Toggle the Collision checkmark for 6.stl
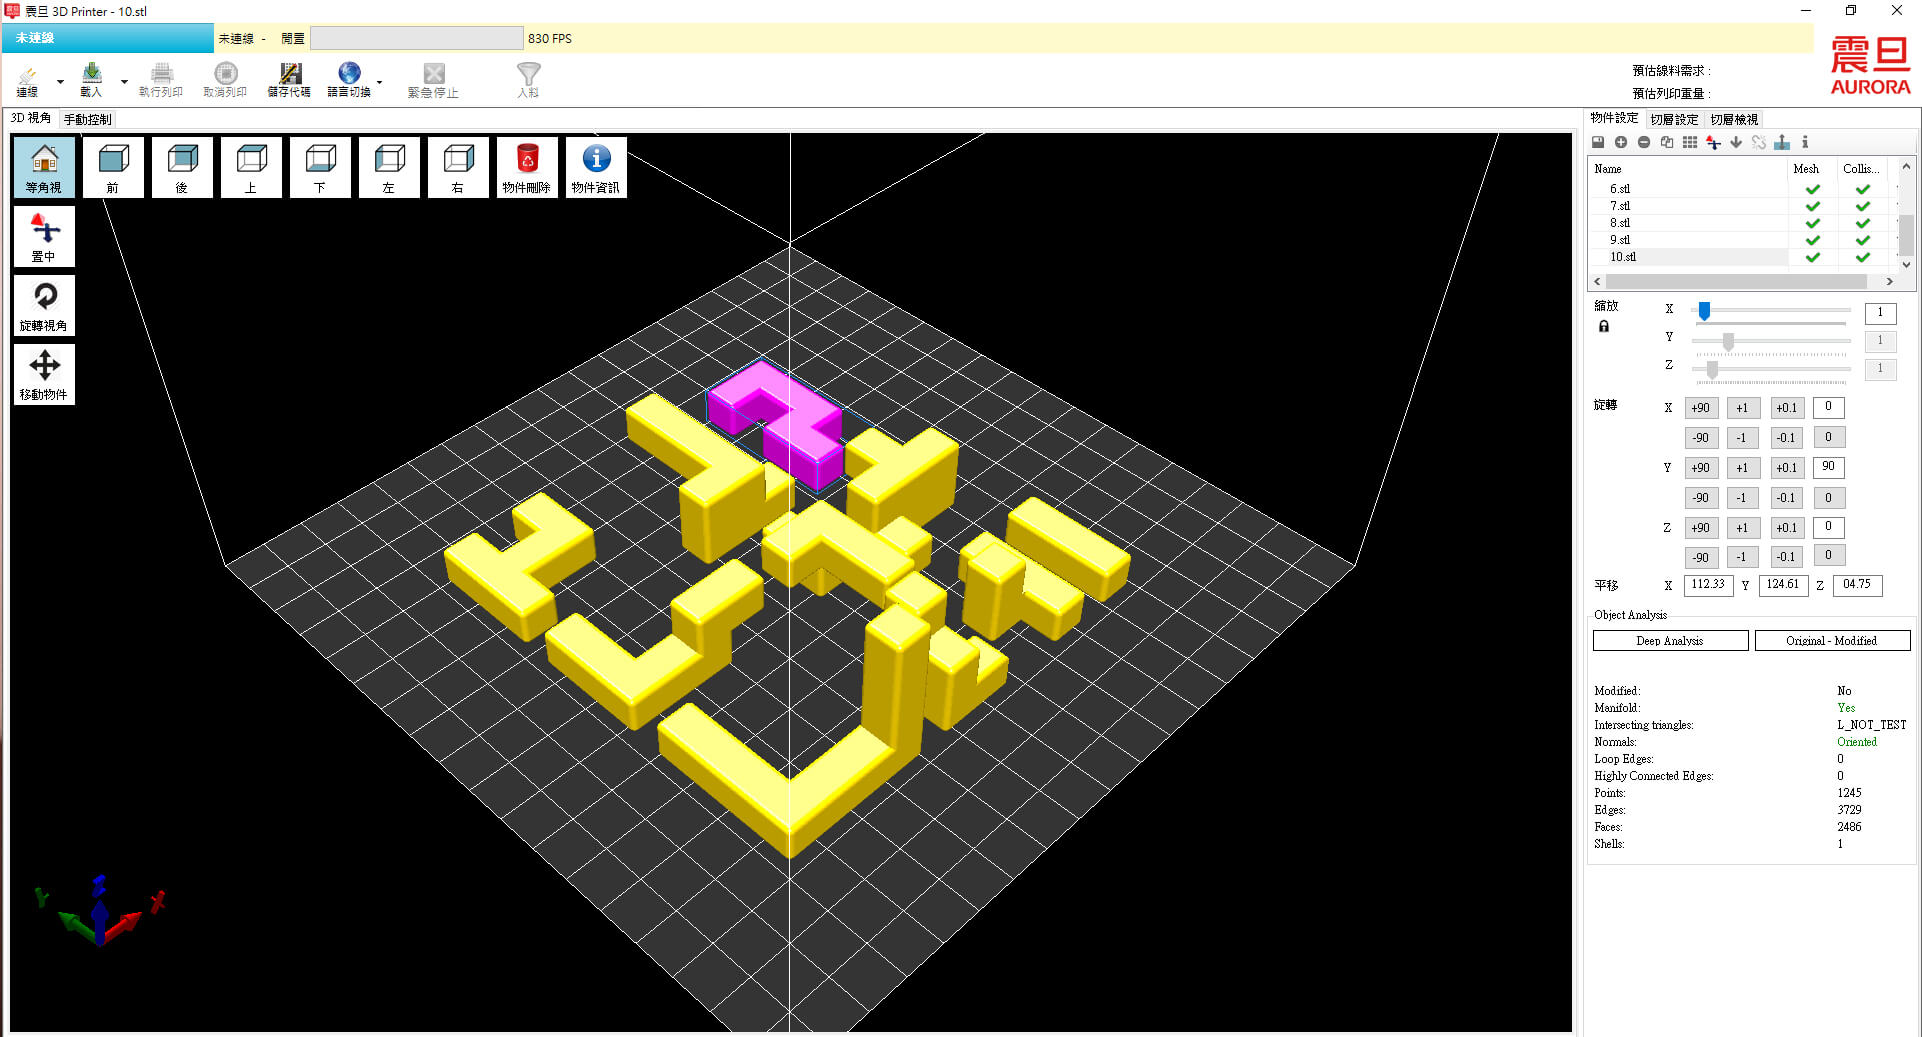Viewport: 1922px width, 1037px height. click(x=1862, y=189)
